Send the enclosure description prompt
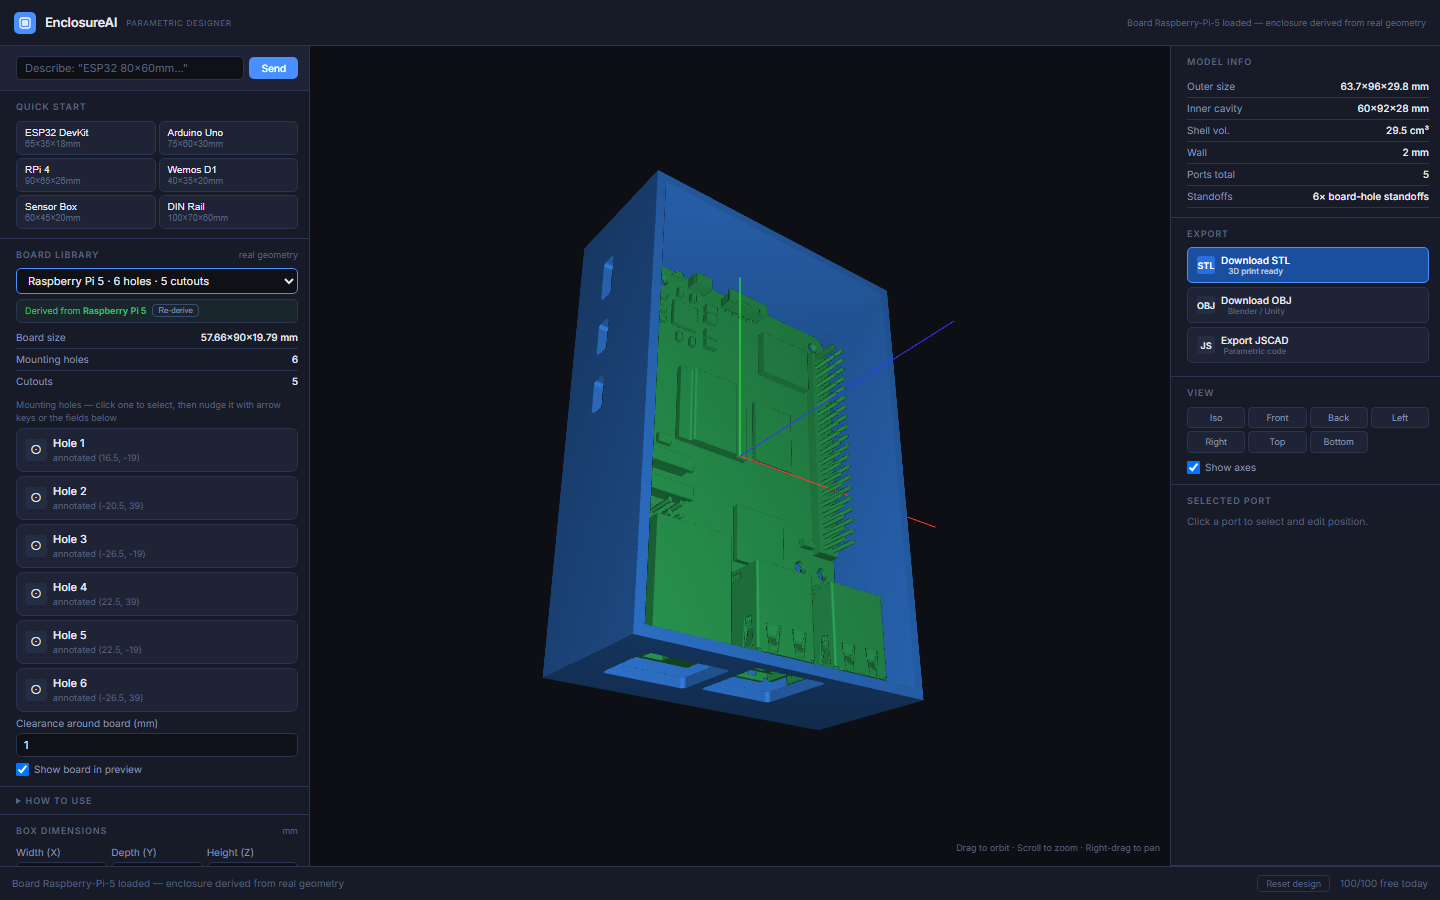The image size is (1440, 900). tap(273, 68)
